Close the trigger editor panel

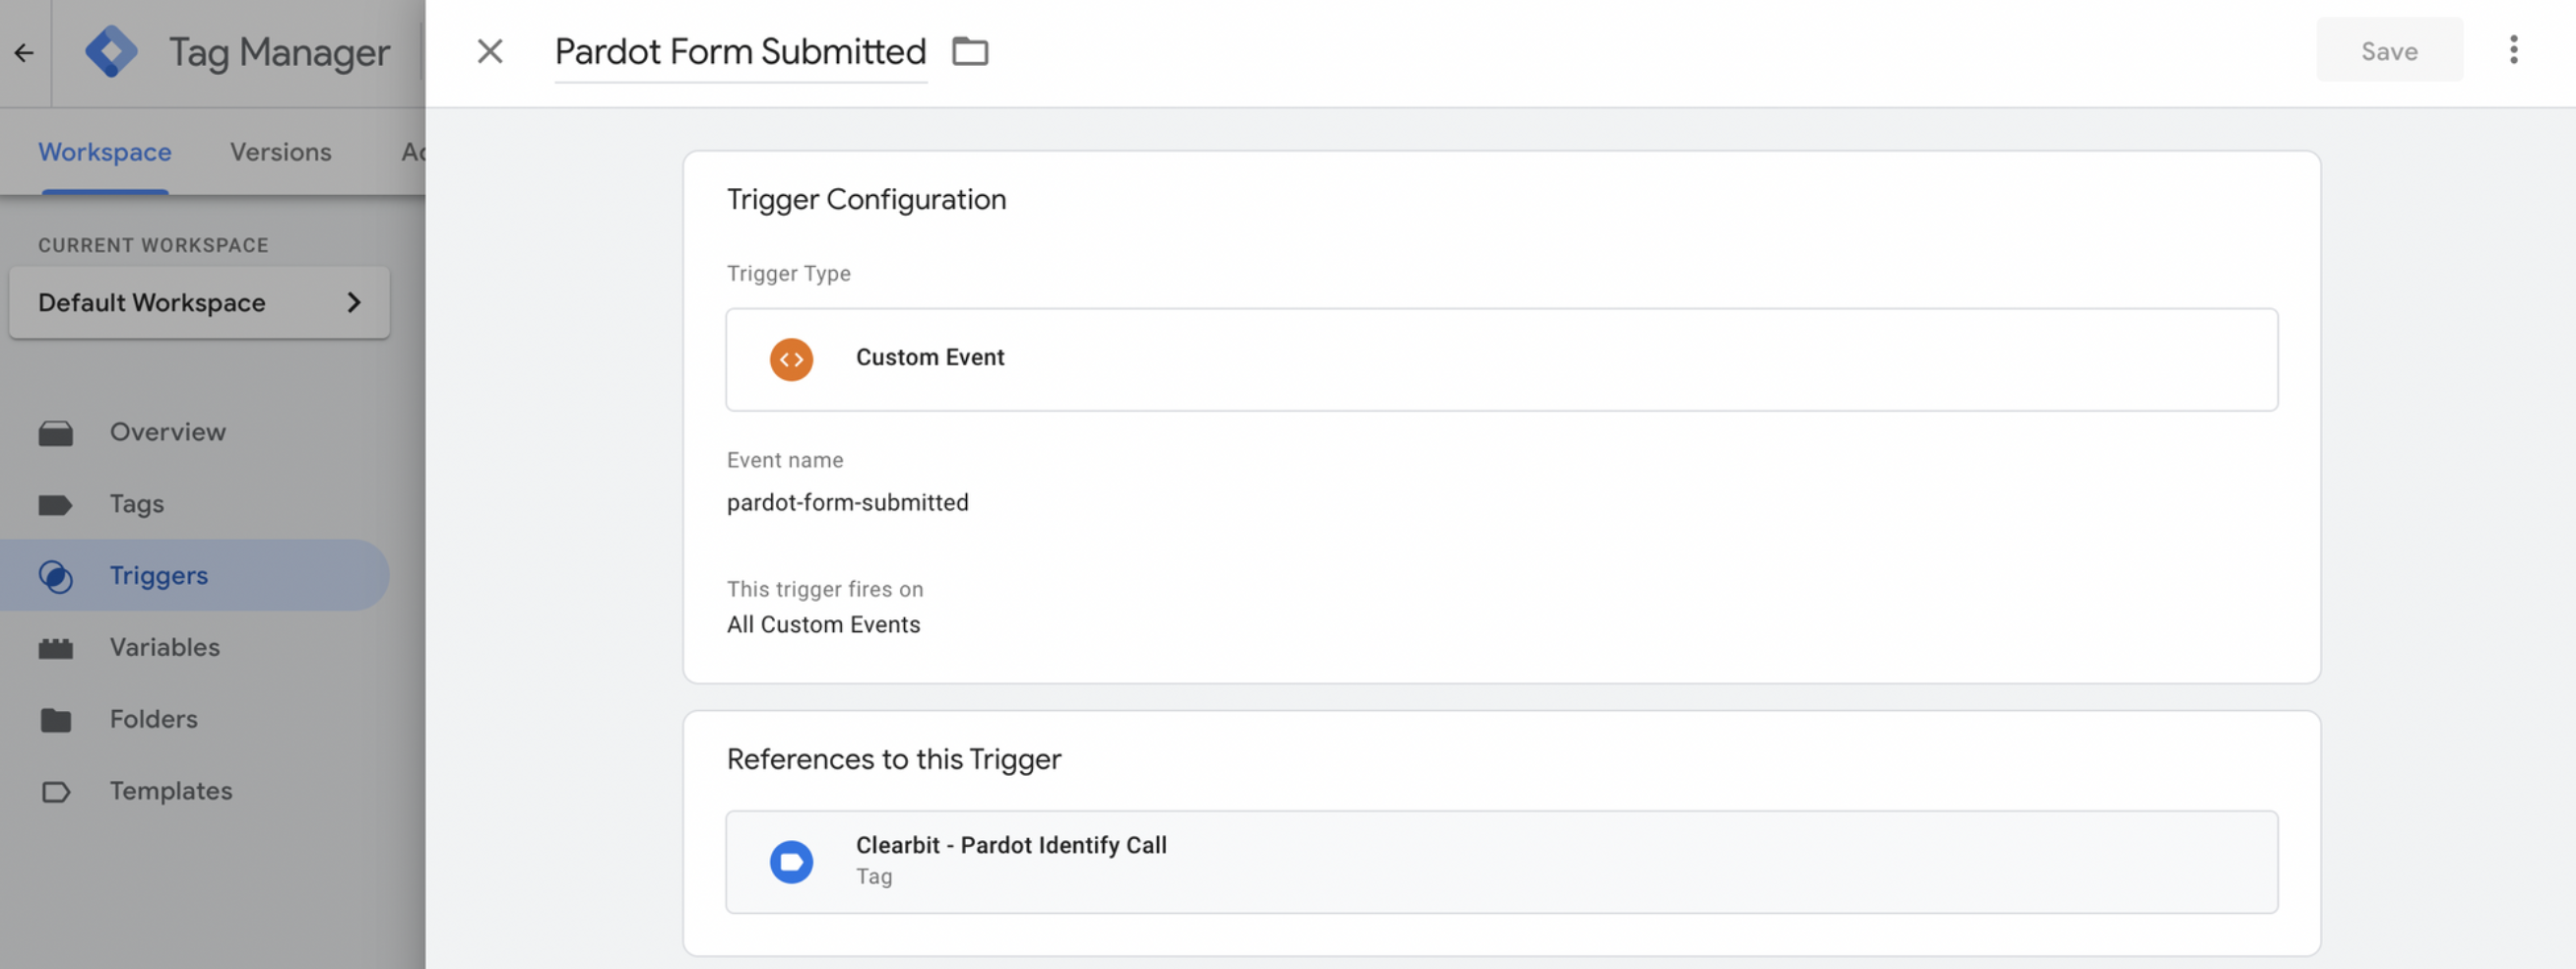[x=489, y=52]
